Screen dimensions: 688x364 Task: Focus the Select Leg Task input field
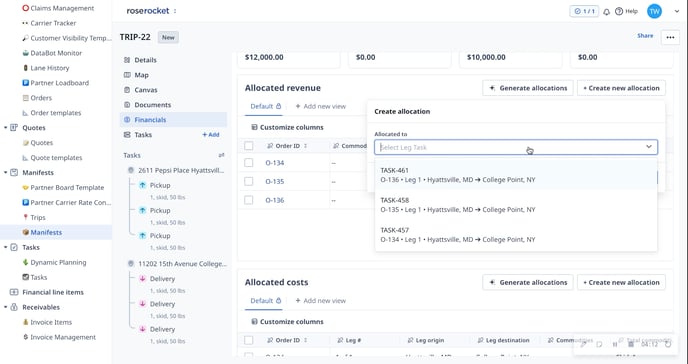pos(509,147)
